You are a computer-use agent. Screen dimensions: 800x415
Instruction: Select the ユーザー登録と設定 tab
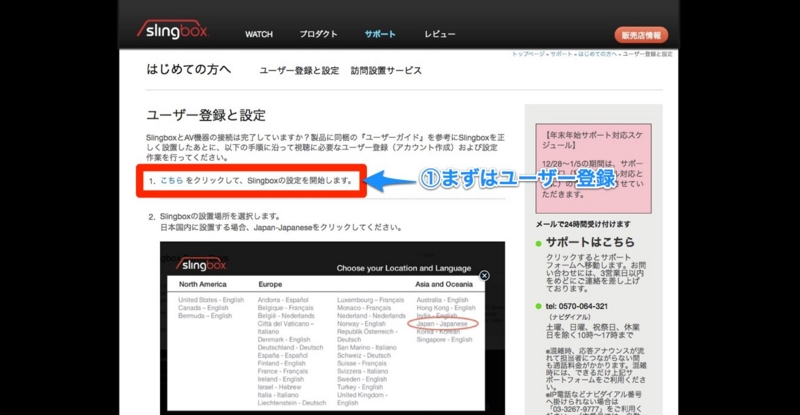click(x=299, y=70)
